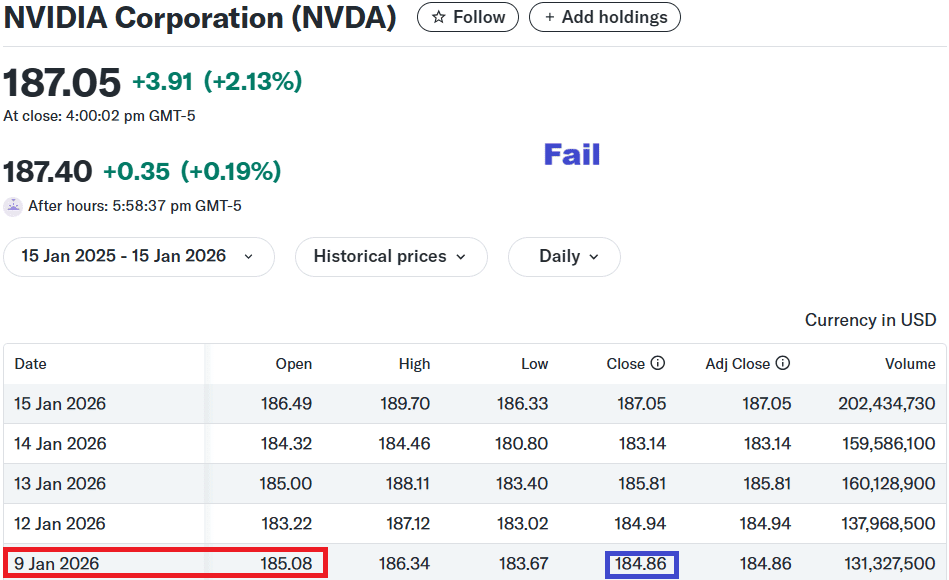Image resolution: width=949 pixels, height=580 pixels.
Task: Open the Historical prices dropdown
Action: [x=391, y=257]
